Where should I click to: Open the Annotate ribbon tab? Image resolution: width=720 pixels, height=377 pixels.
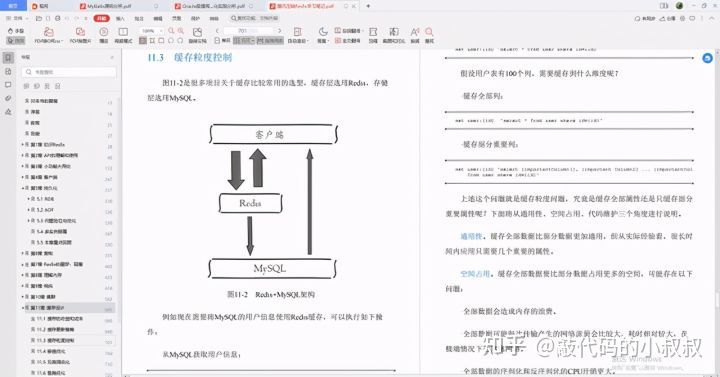[x=139, y=18]
